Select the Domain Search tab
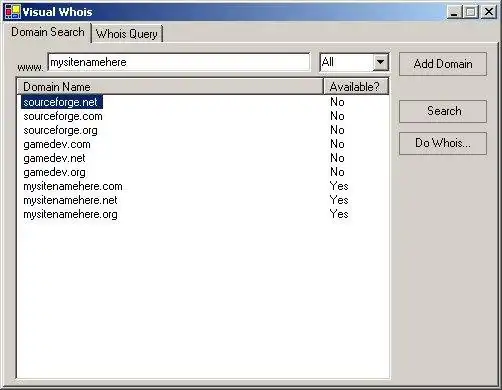Image resolution: width=502 pixels, height=390 pixels. click(x=48, y=32)
